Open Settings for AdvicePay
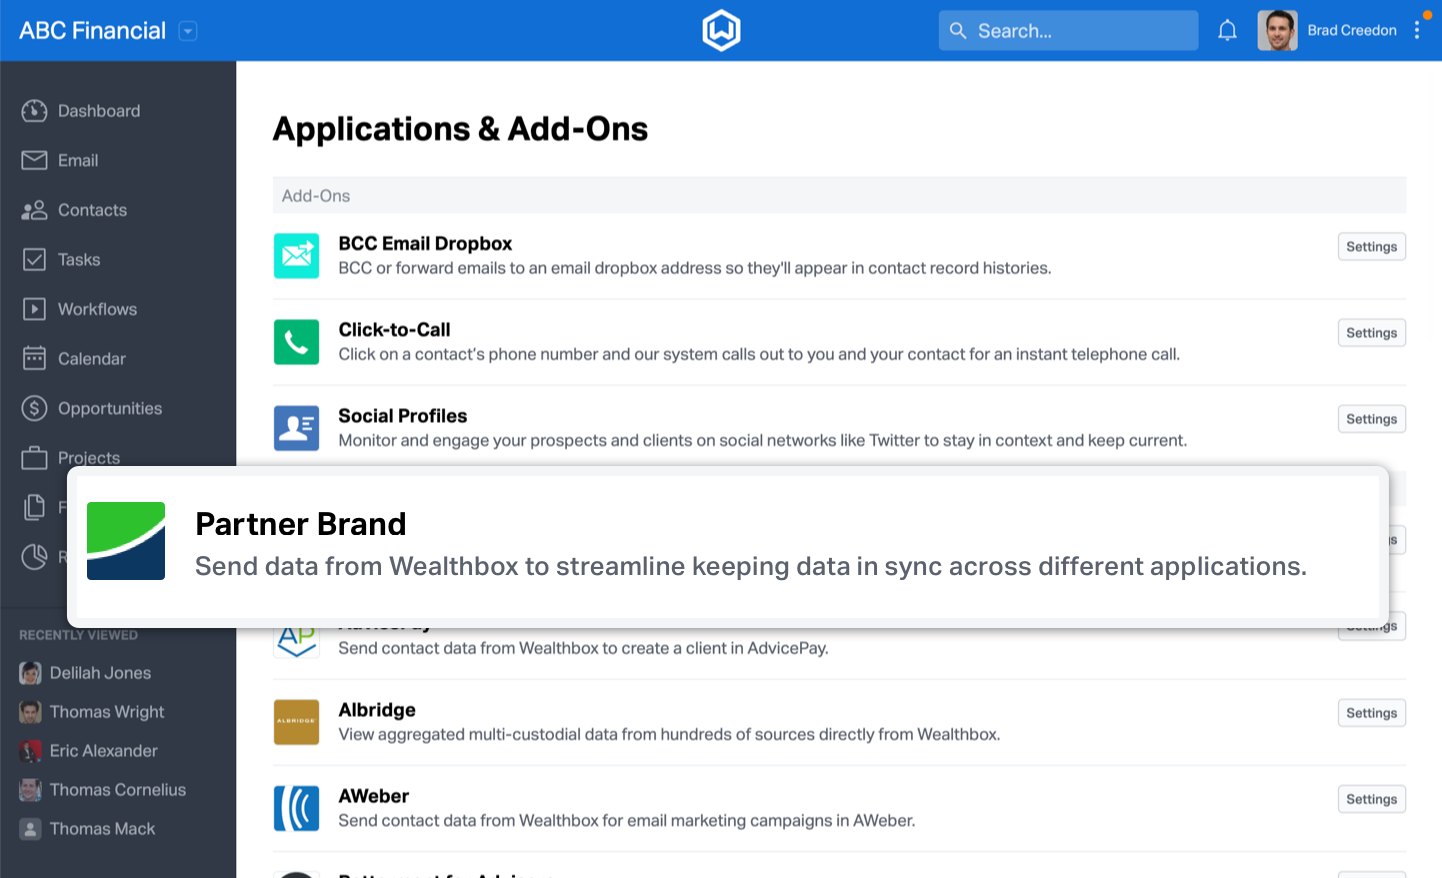Viewport: 1442px width, 878px height. (x=1372, y=630)
